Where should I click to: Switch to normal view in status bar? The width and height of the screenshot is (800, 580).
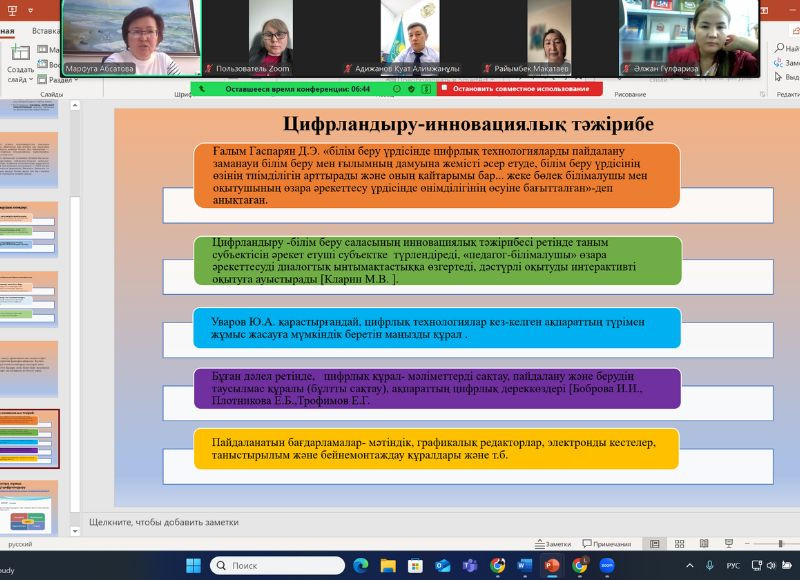655,544
